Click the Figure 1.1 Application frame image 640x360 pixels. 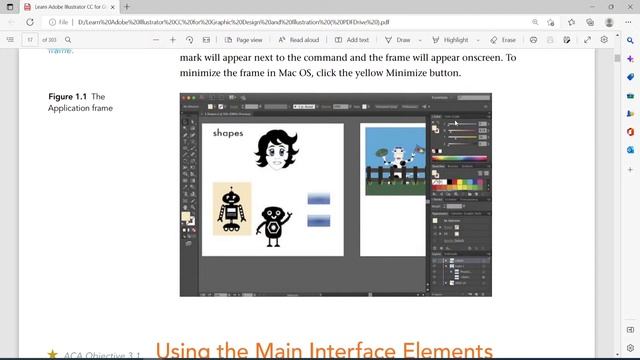336,195
